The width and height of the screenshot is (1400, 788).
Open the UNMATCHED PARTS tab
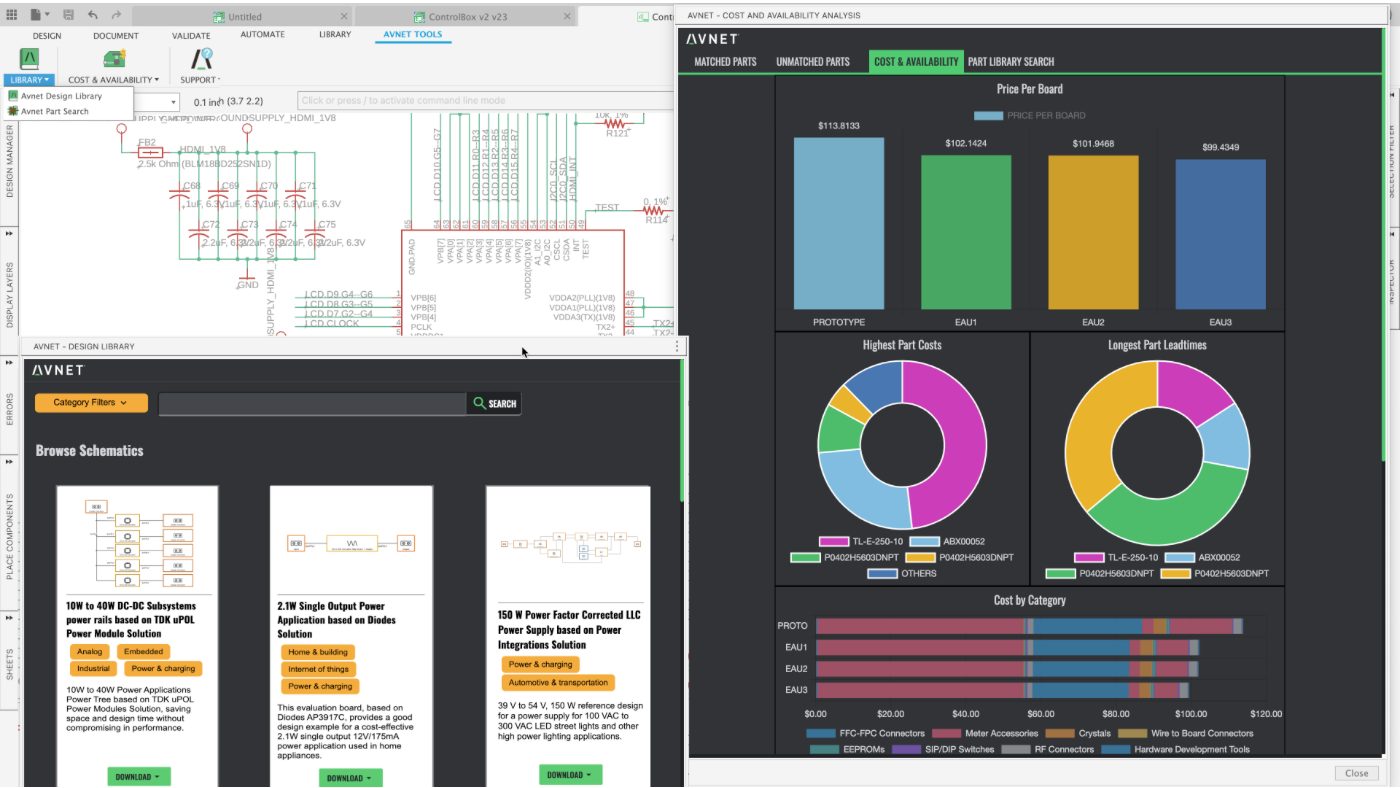pyautogui.click(x=813, y=62)
